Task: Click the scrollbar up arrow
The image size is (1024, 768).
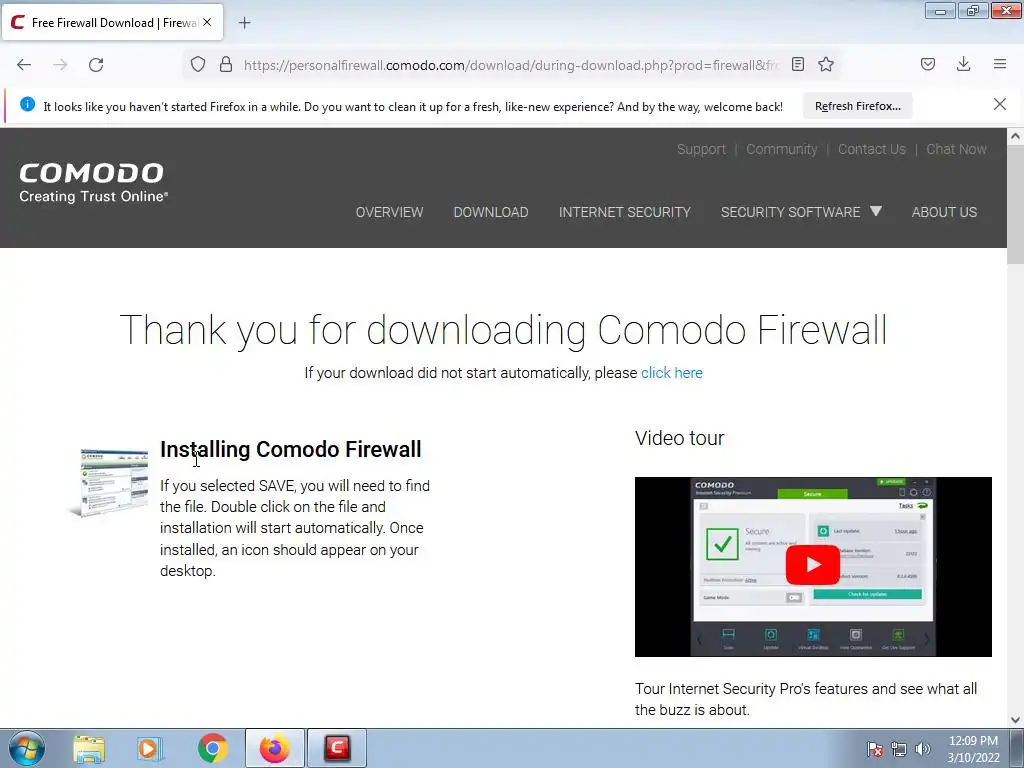Action: pyautogui.click(x=1015, y=136)
